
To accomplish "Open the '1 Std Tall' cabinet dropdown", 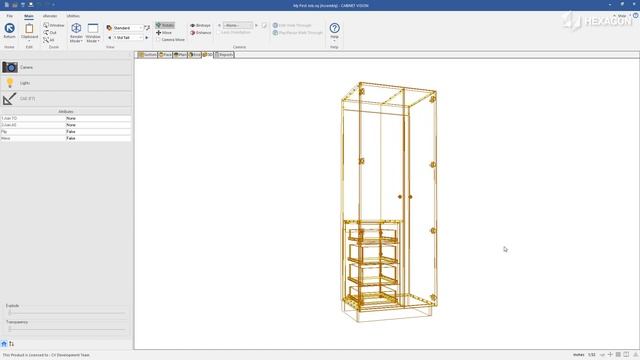I will (x=128, y=38).
